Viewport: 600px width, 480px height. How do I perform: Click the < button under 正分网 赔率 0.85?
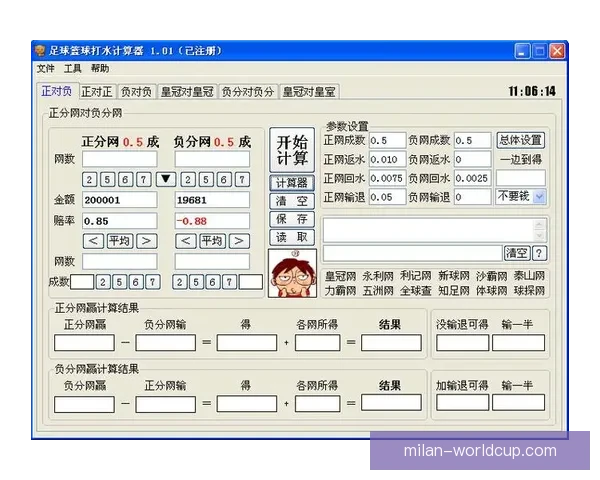click(x=93, y=241)
